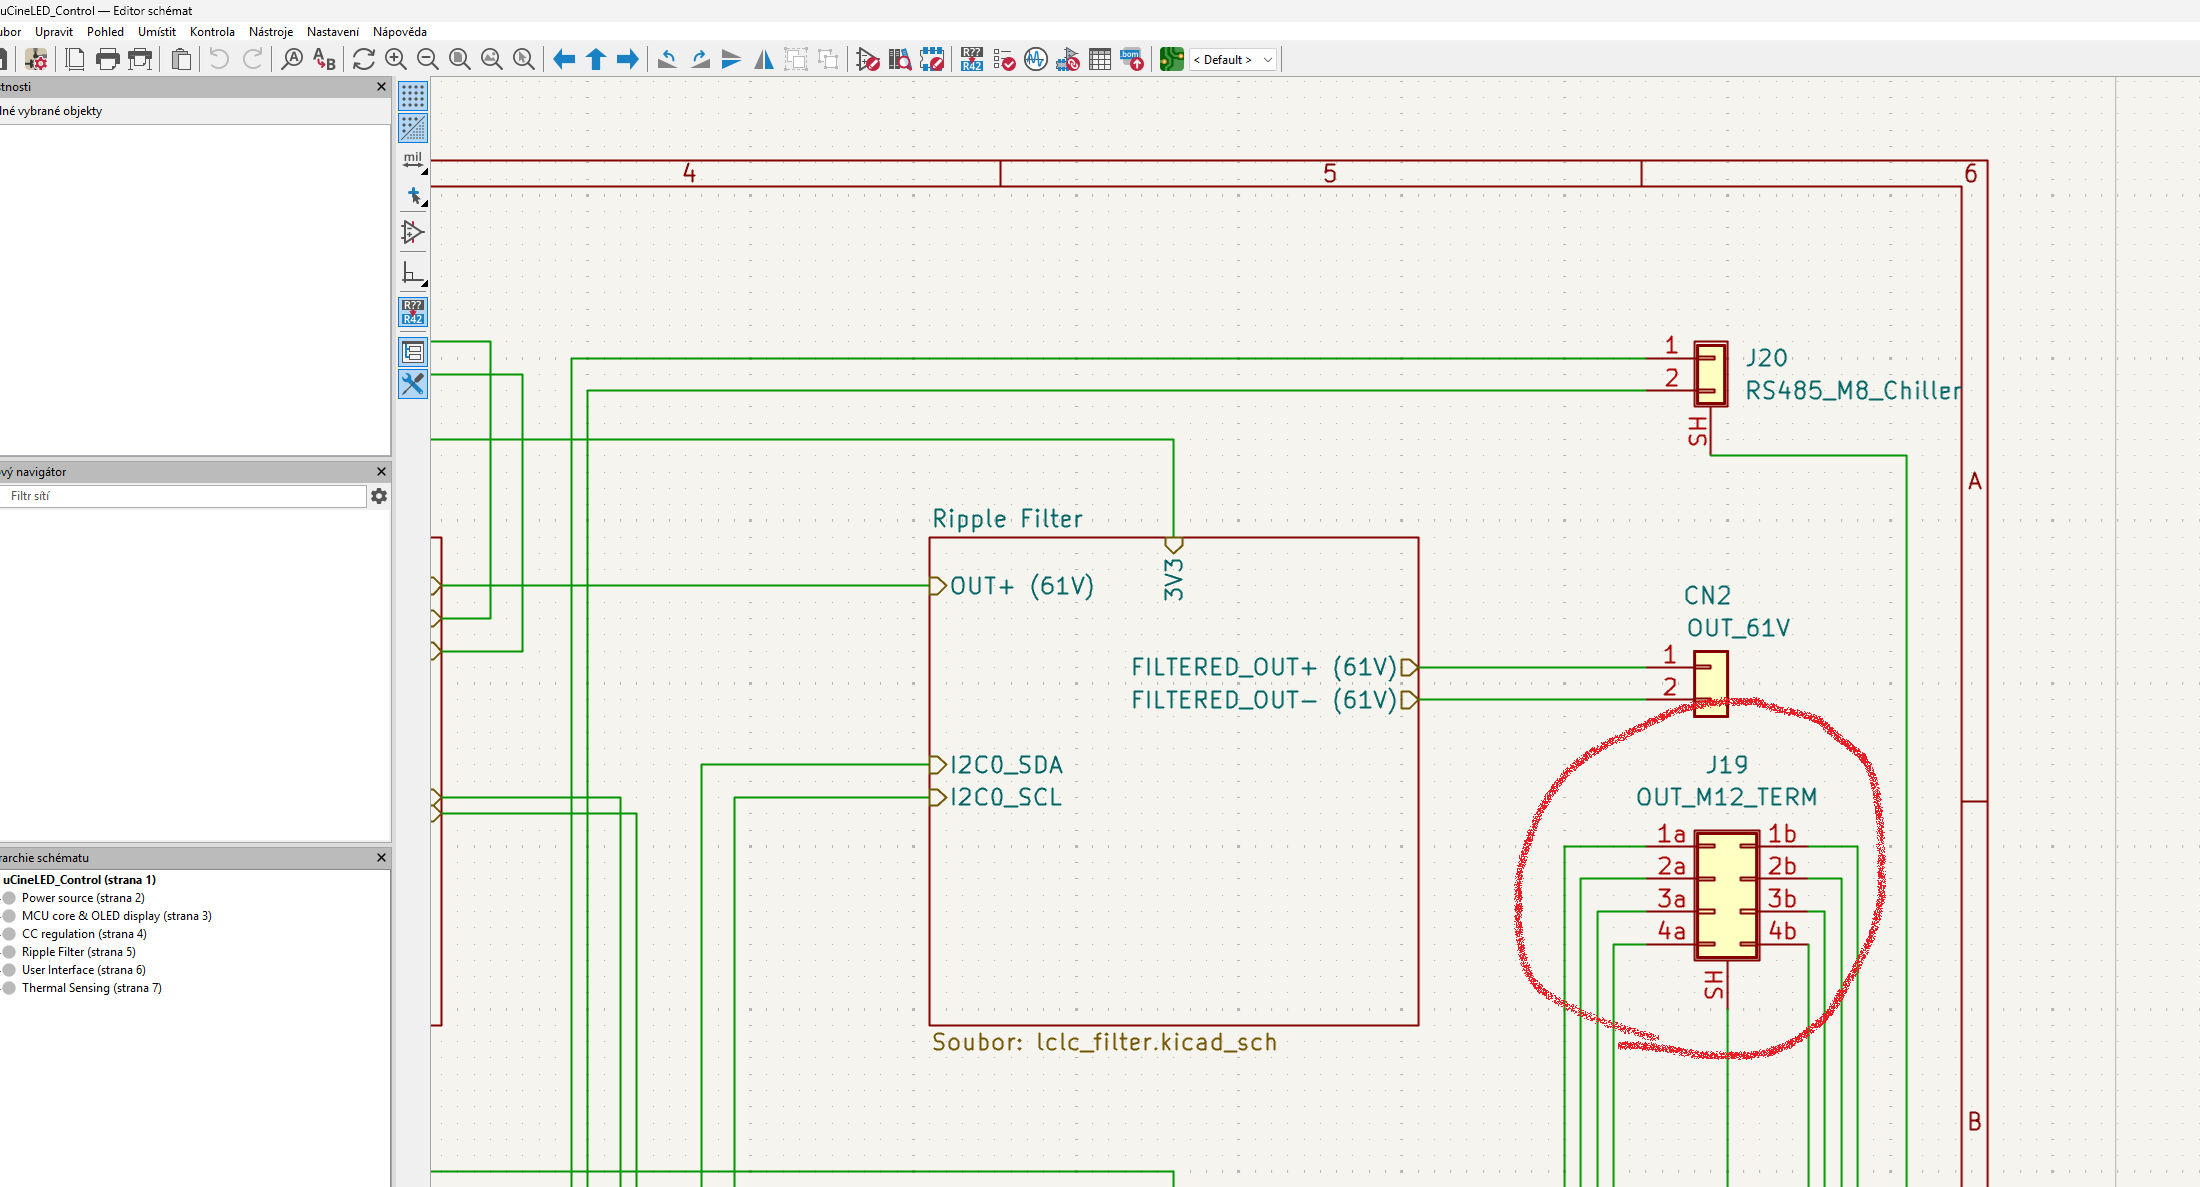Open PCB editor green board icon
2200x1187 pixels.
tap(1171, 60)
